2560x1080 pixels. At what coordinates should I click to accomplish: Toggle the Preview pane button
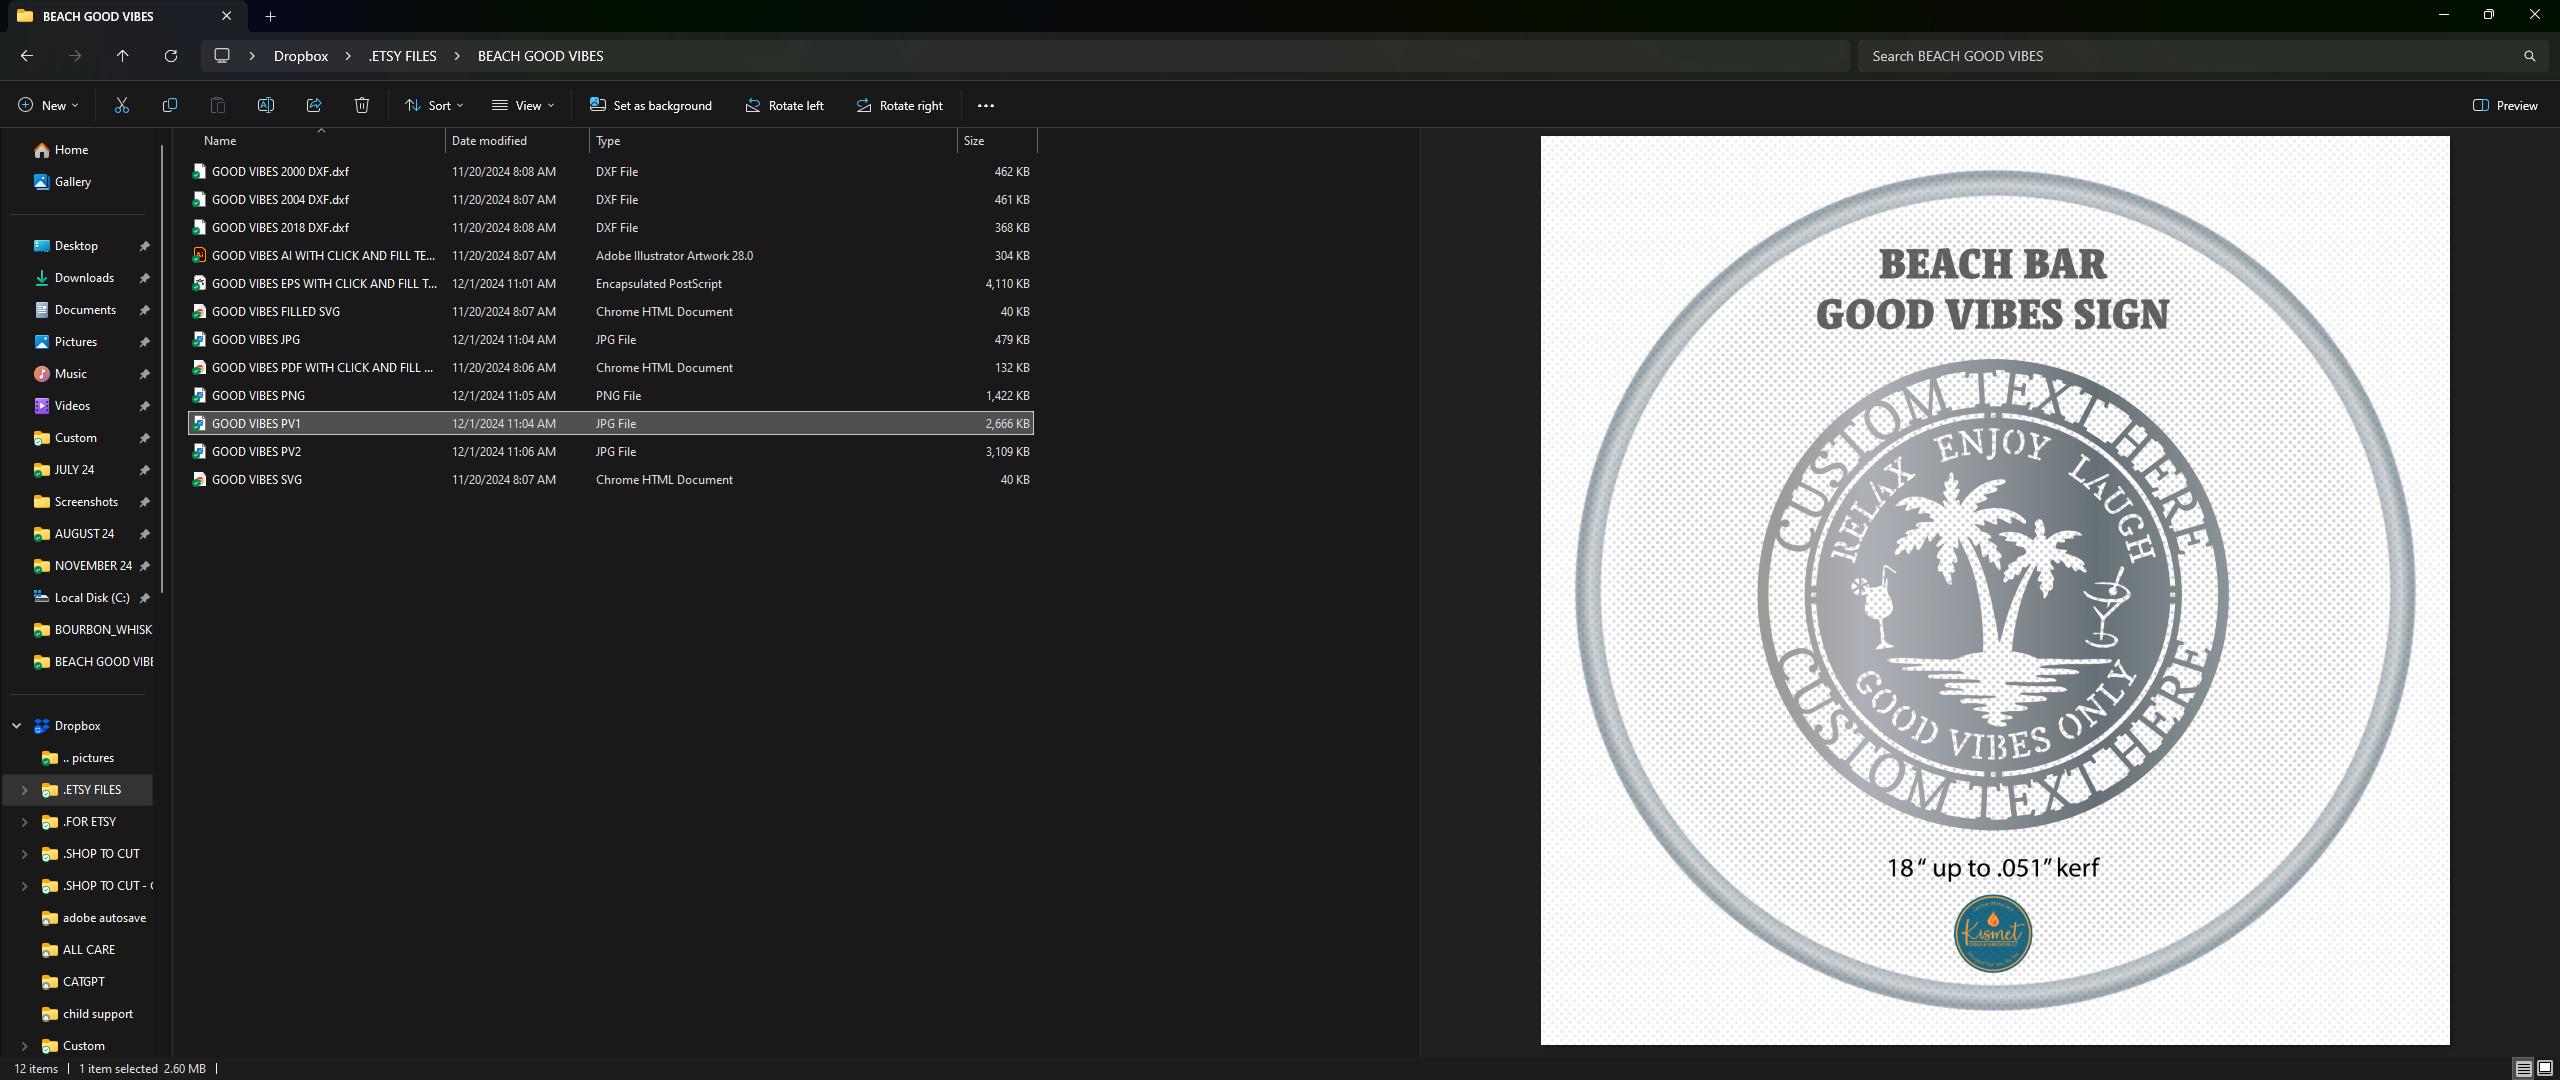click(2506, 105)
